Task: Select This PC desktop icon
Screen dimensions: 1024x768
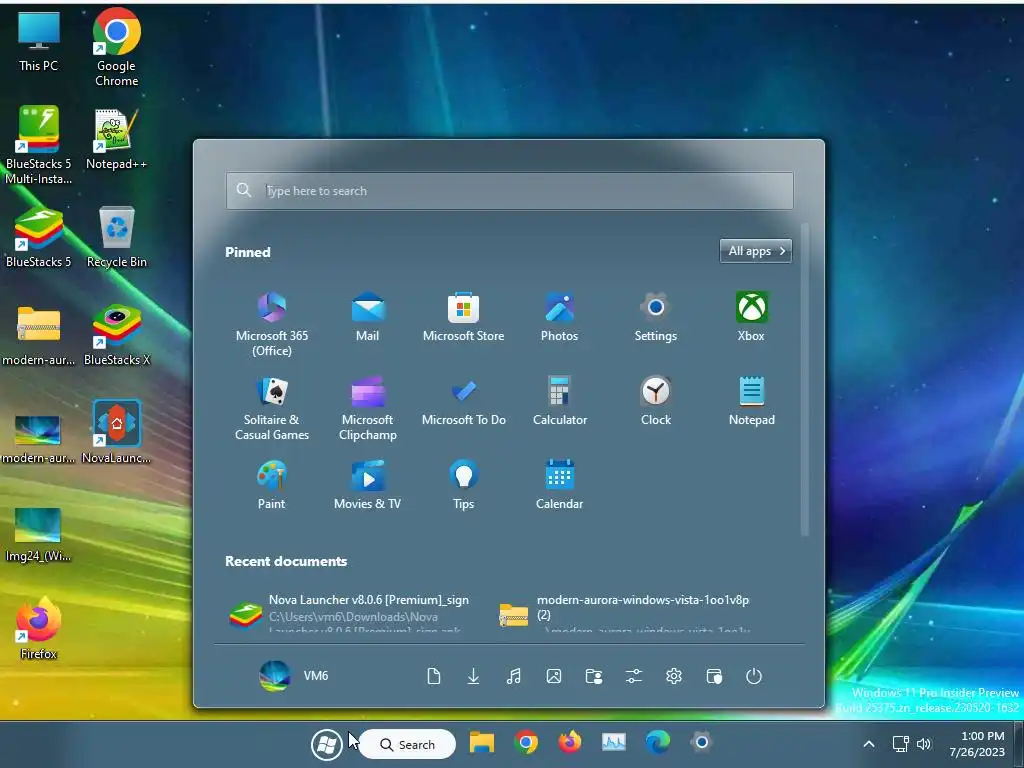Action: click(39, 42)
